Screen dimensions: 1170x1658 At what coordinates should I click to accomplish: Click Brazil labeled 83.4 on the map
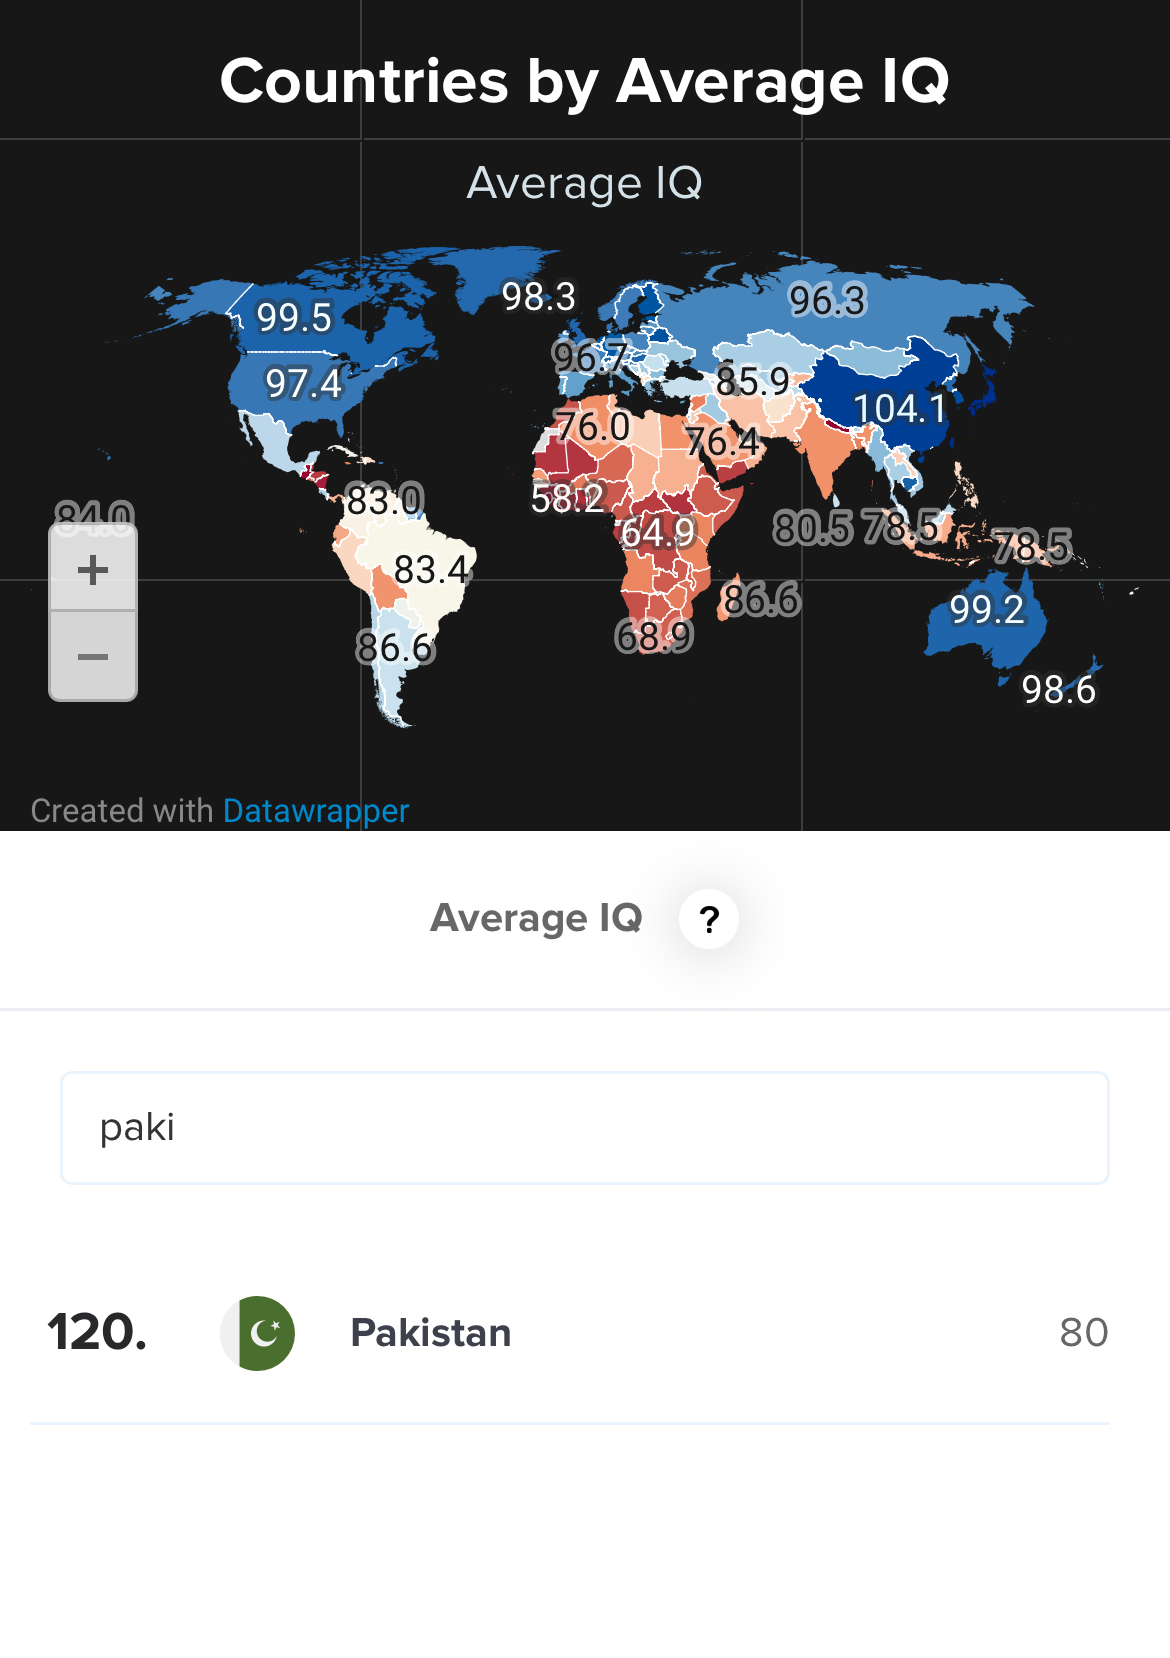pos(431,570)
